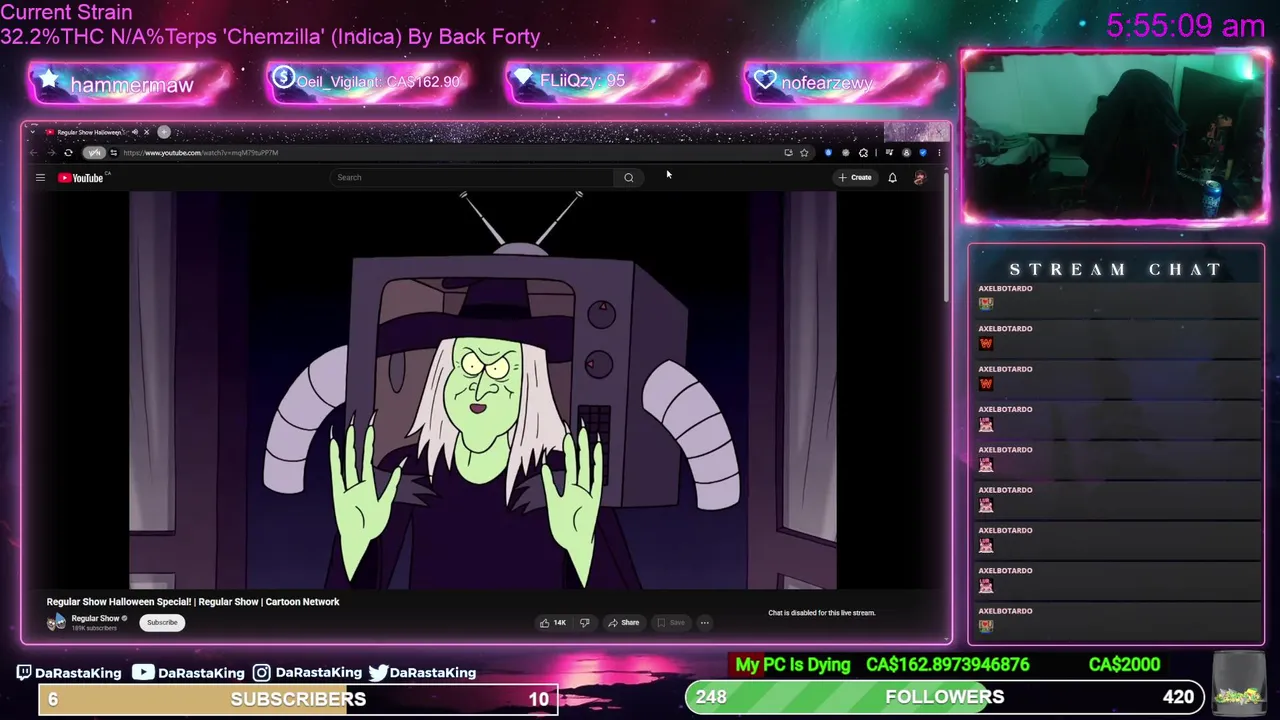Go forward using the browser forward arrow

[51, 153]
